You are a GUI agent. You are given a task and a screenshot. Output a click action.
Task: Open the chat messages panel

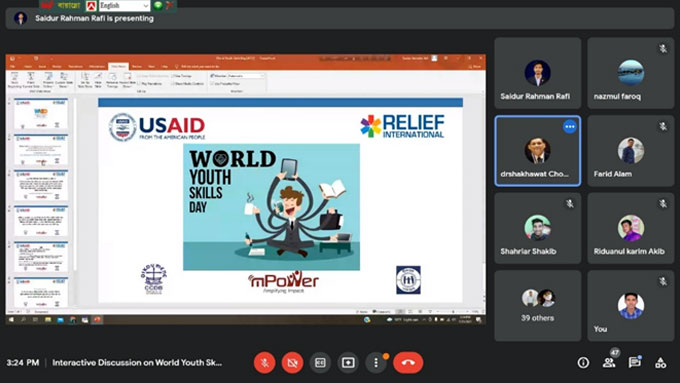point(635,363)
